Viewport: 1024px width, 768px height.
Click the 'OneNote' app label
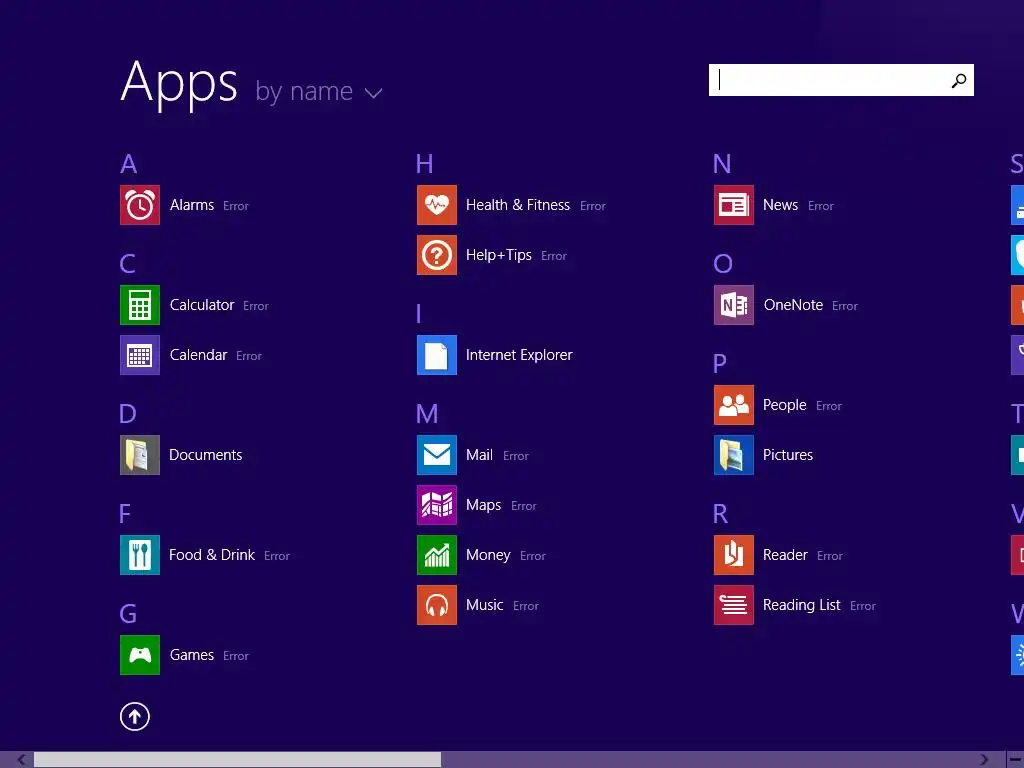(793, 305)
